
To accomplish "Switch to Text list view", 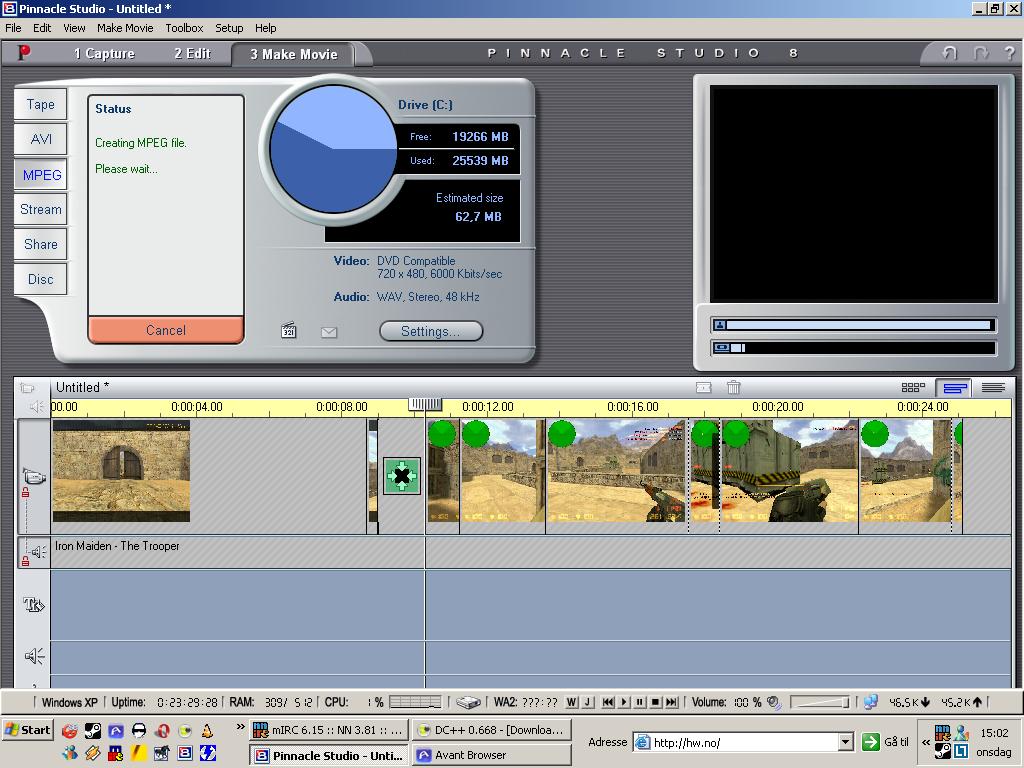I will point(993,388).
